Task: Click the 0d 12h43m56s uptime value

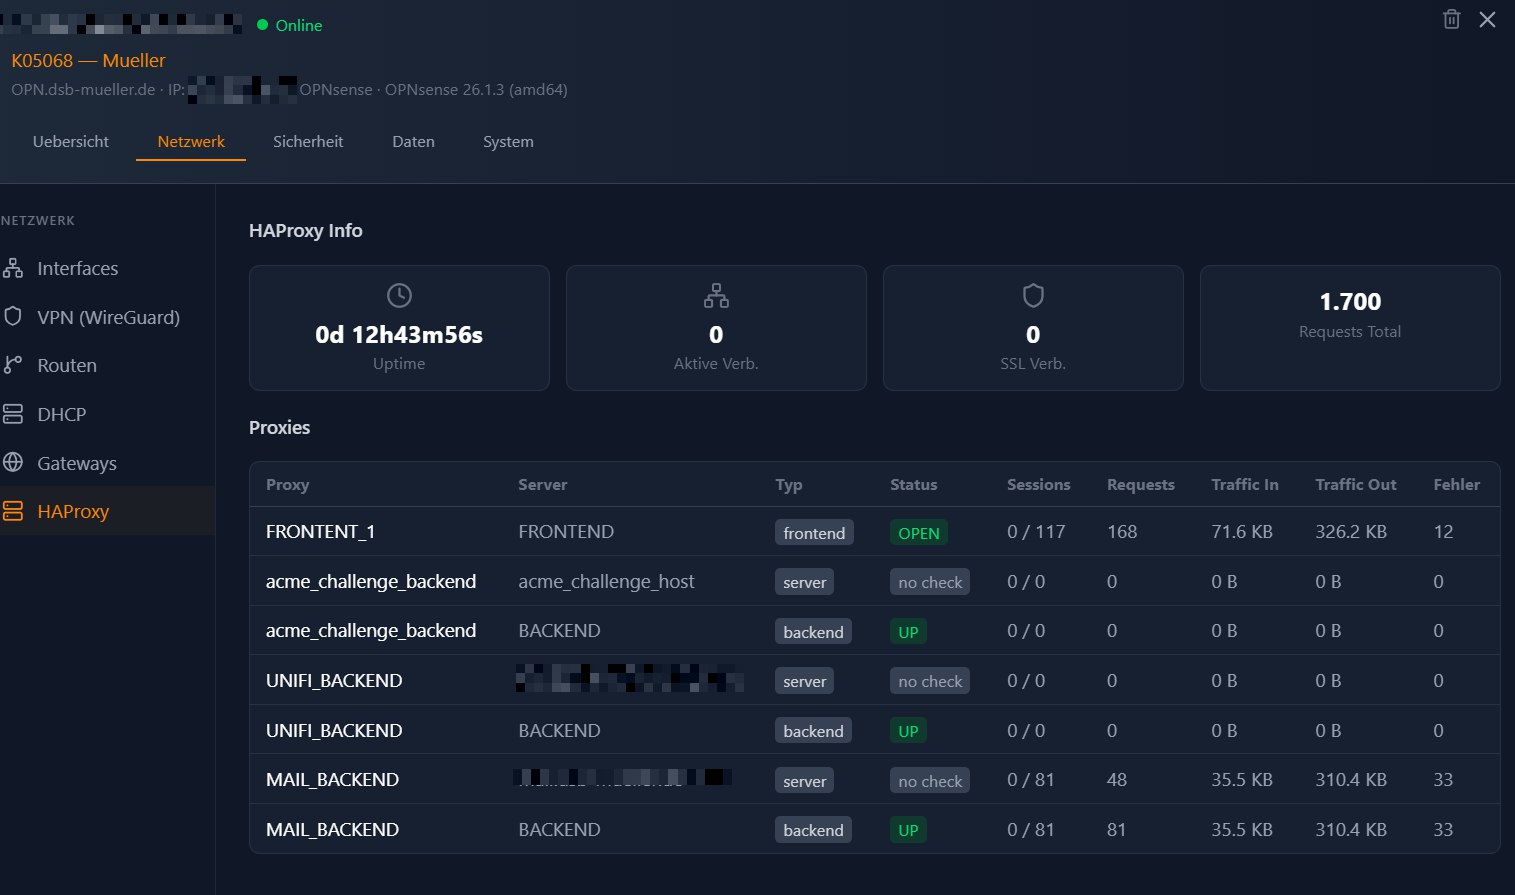Action: point(399,335)
